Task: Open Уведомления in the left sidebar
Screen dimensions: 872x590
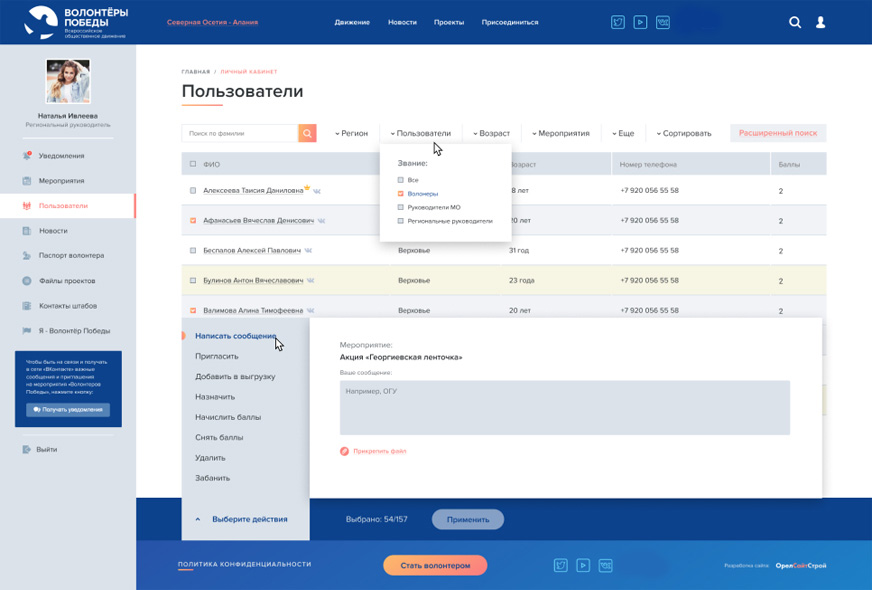Action: (x=61, y=156)
